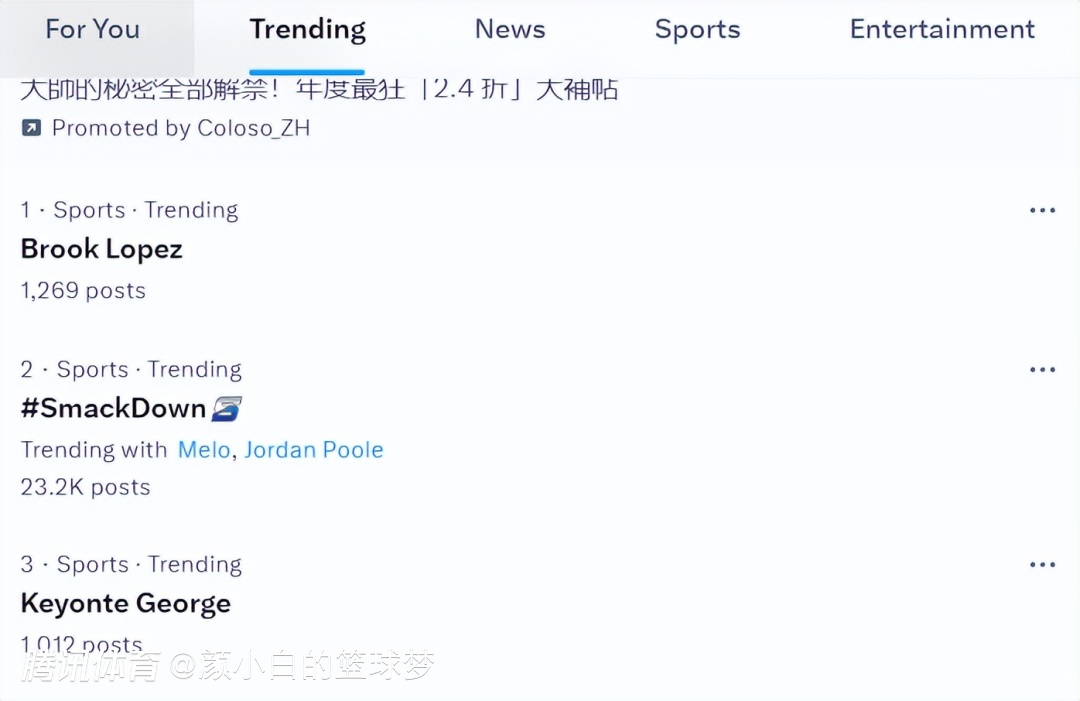Open more options for #SmackDown trend

click(x=1042, y=370)
